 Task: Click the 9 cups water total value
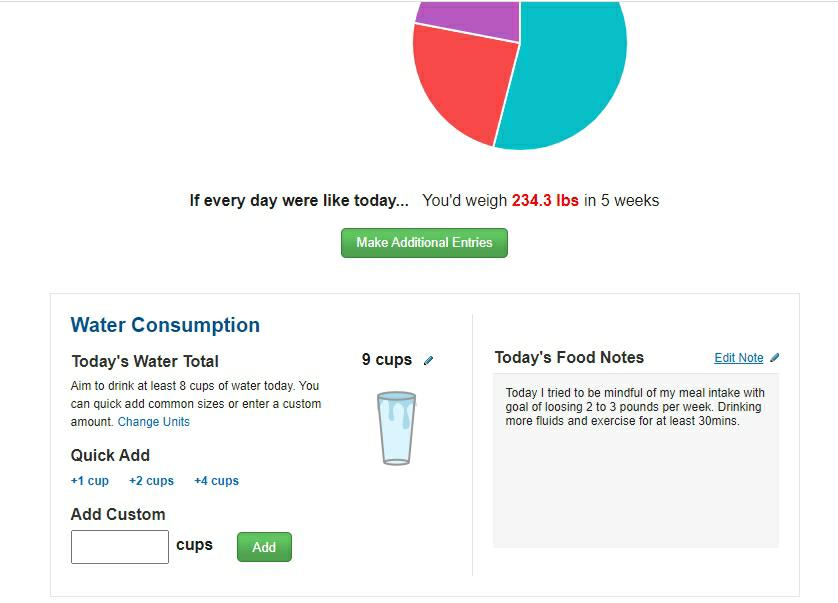(387, 359)
